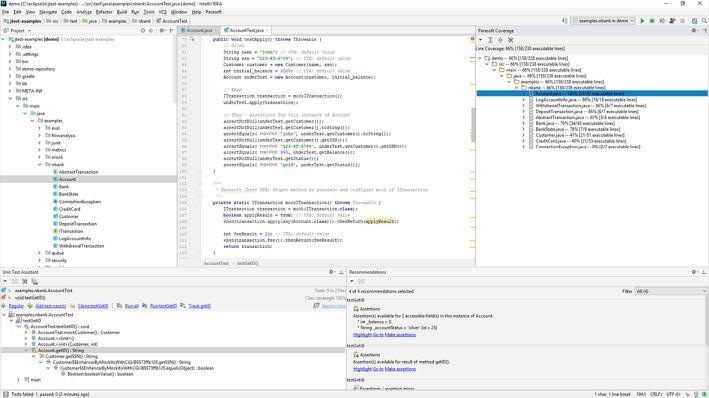Click the X clear icon in Parasoft Coverage toolbar
The height and width of the screenshot is (398, 709).
point(510,40)
